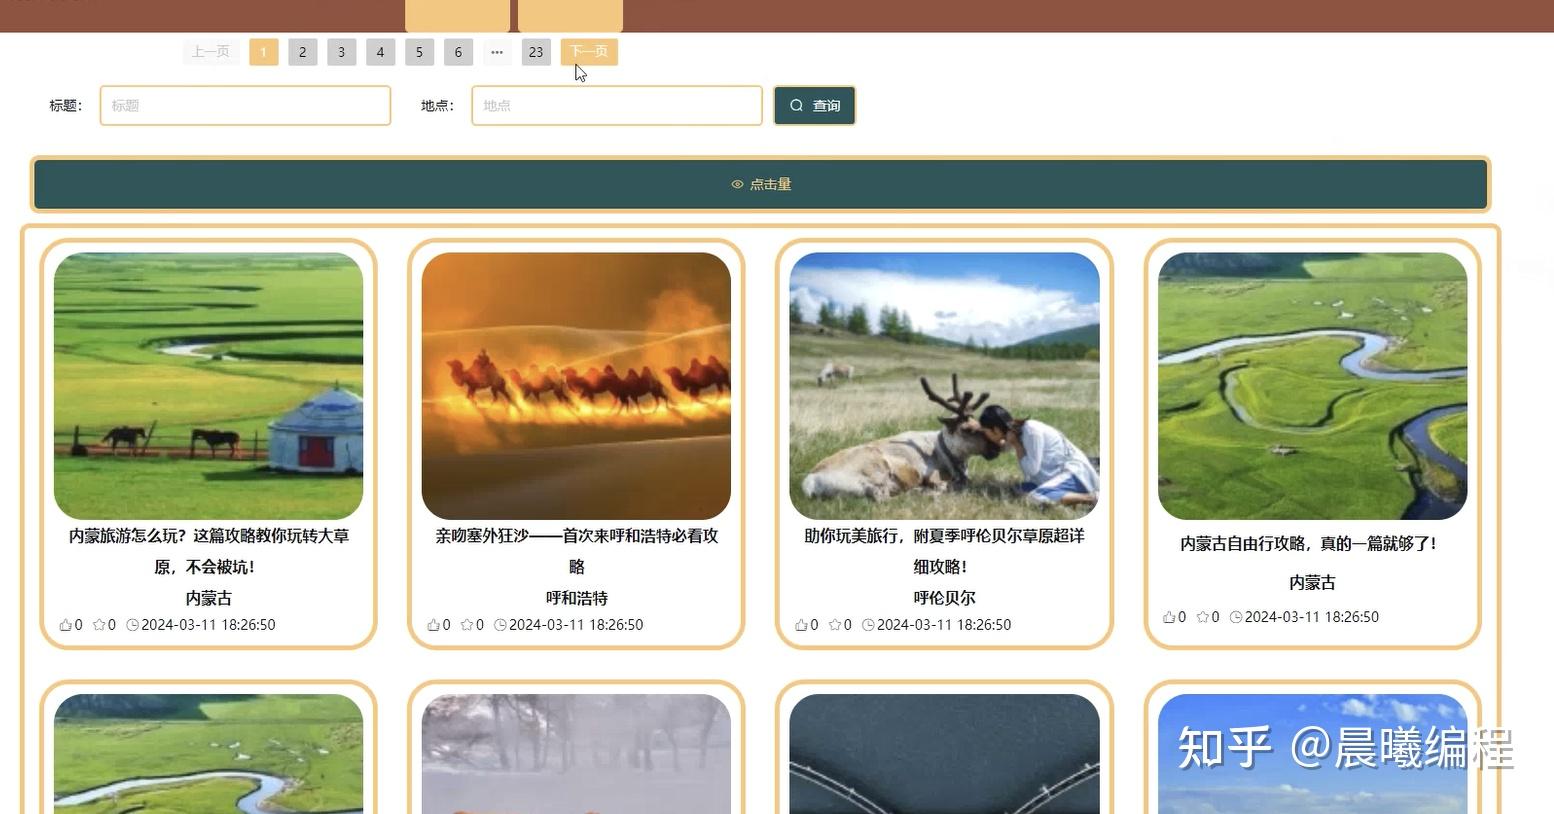Go to the previous page via 上一页
The width and height of the screenshot is (1554, 814).
(210, 51)
